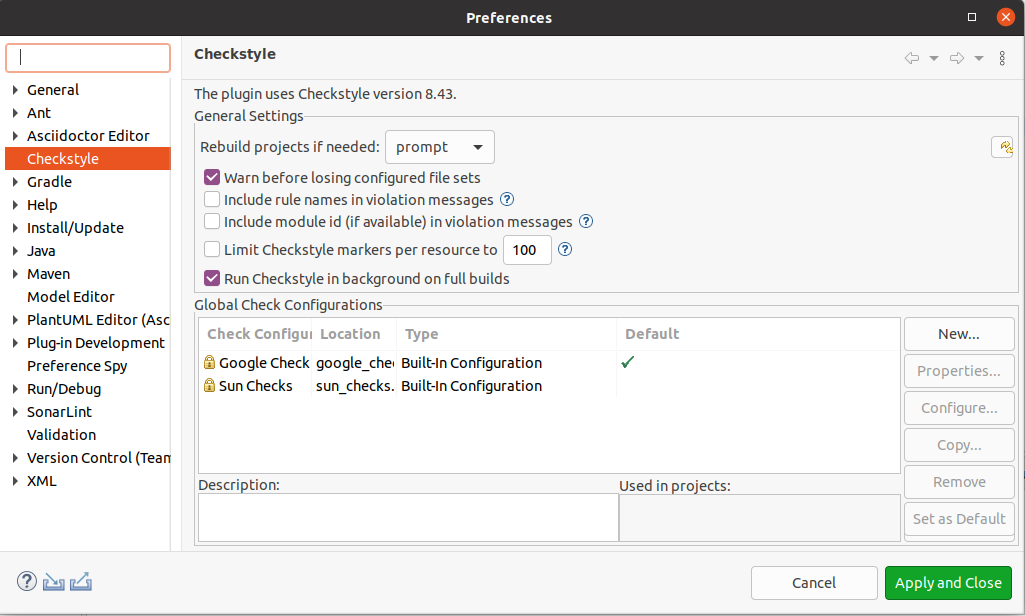Select Plug-in Development in the preferences tree
The image size is (1025, 616).
(95, 343)
